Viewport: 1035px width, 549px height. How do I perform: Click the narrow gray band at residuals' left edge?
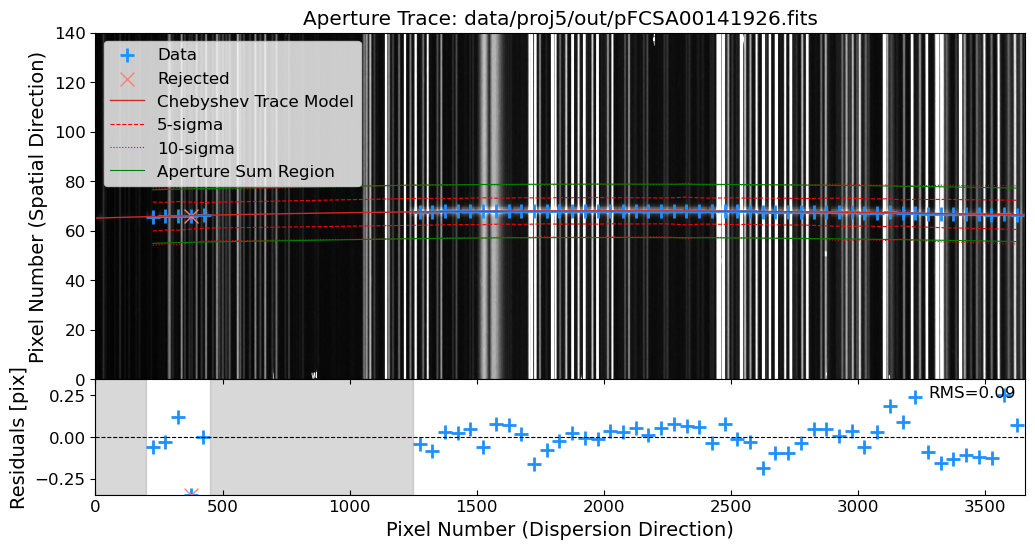coord(121,437)
